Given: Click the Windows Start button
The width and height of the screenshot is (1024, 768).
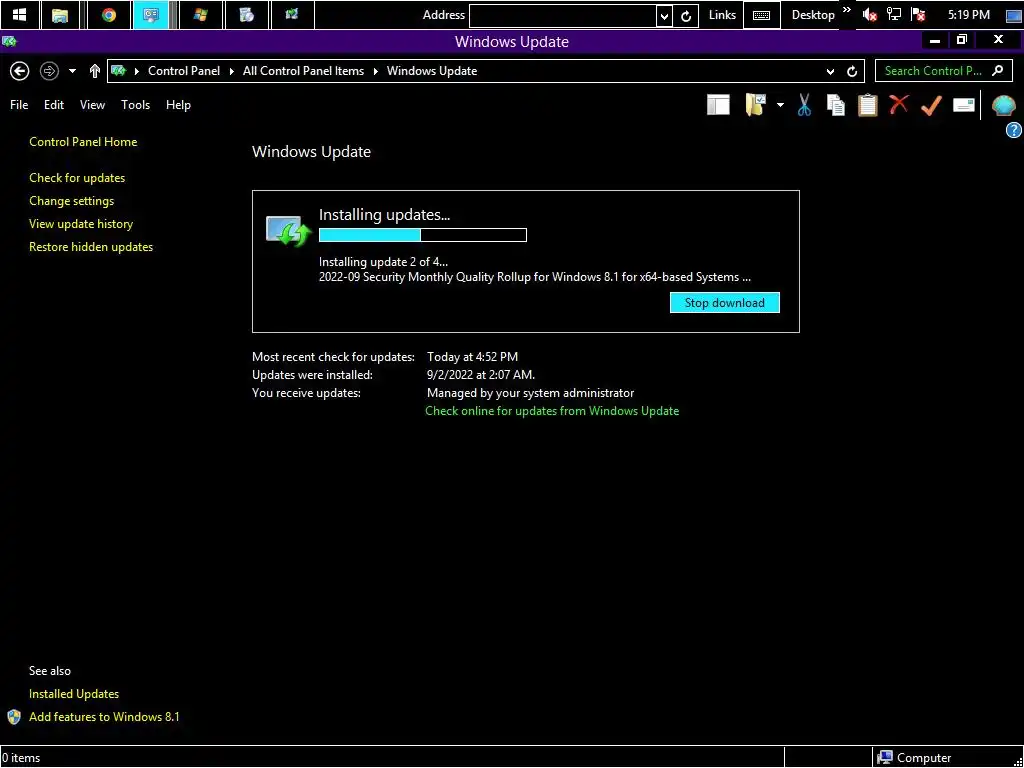Looking at the screenshot, I should (19, 14).
